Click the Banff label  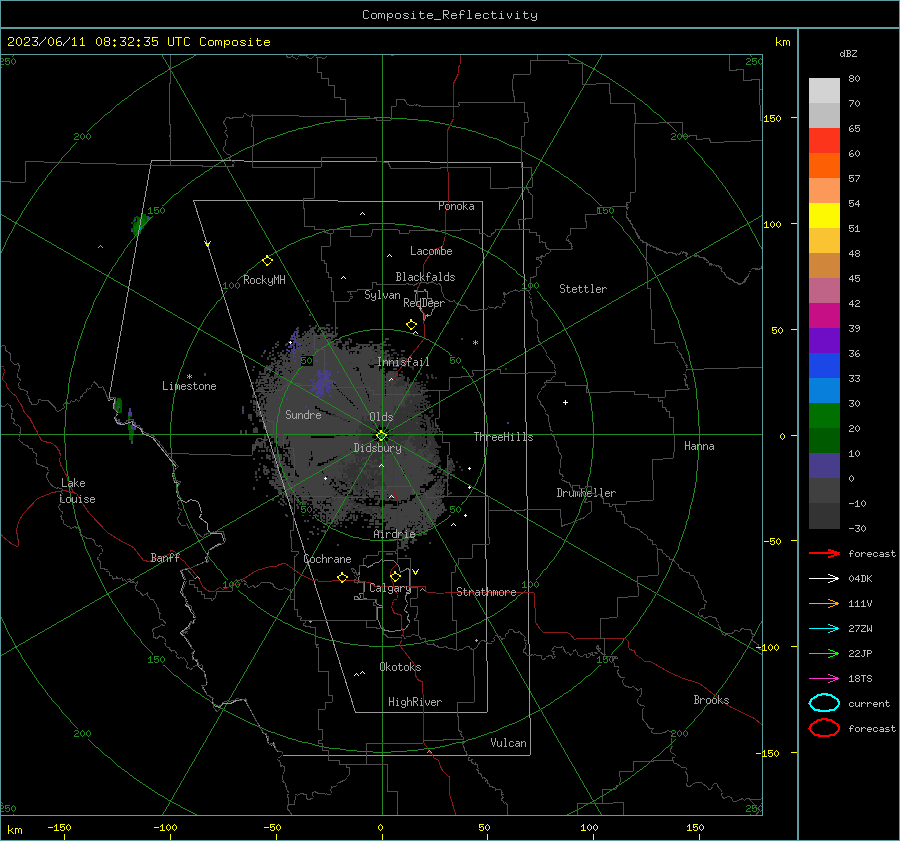pyautogui.click(x=165, y=557)
